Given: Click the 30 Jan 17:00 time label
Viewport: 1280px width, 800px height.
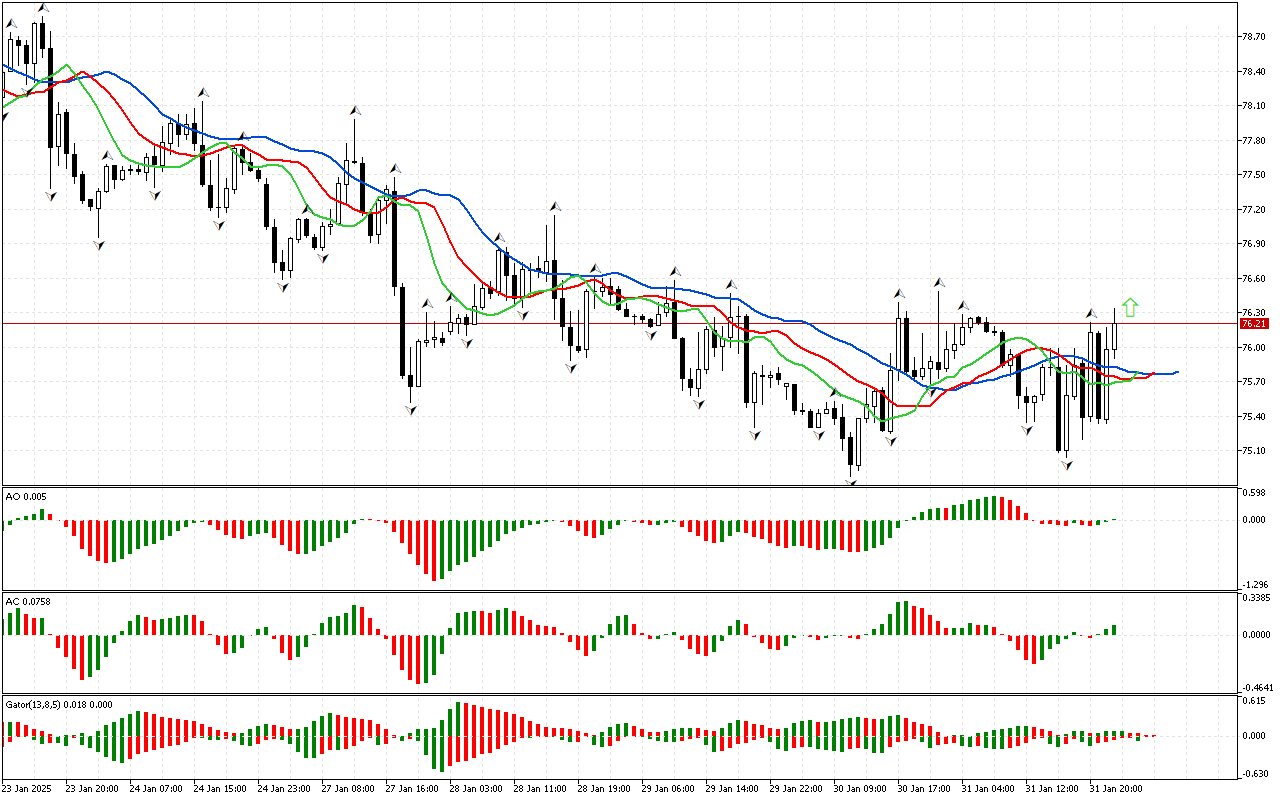Looking at the screenshot, I should [x=924, y=789].
